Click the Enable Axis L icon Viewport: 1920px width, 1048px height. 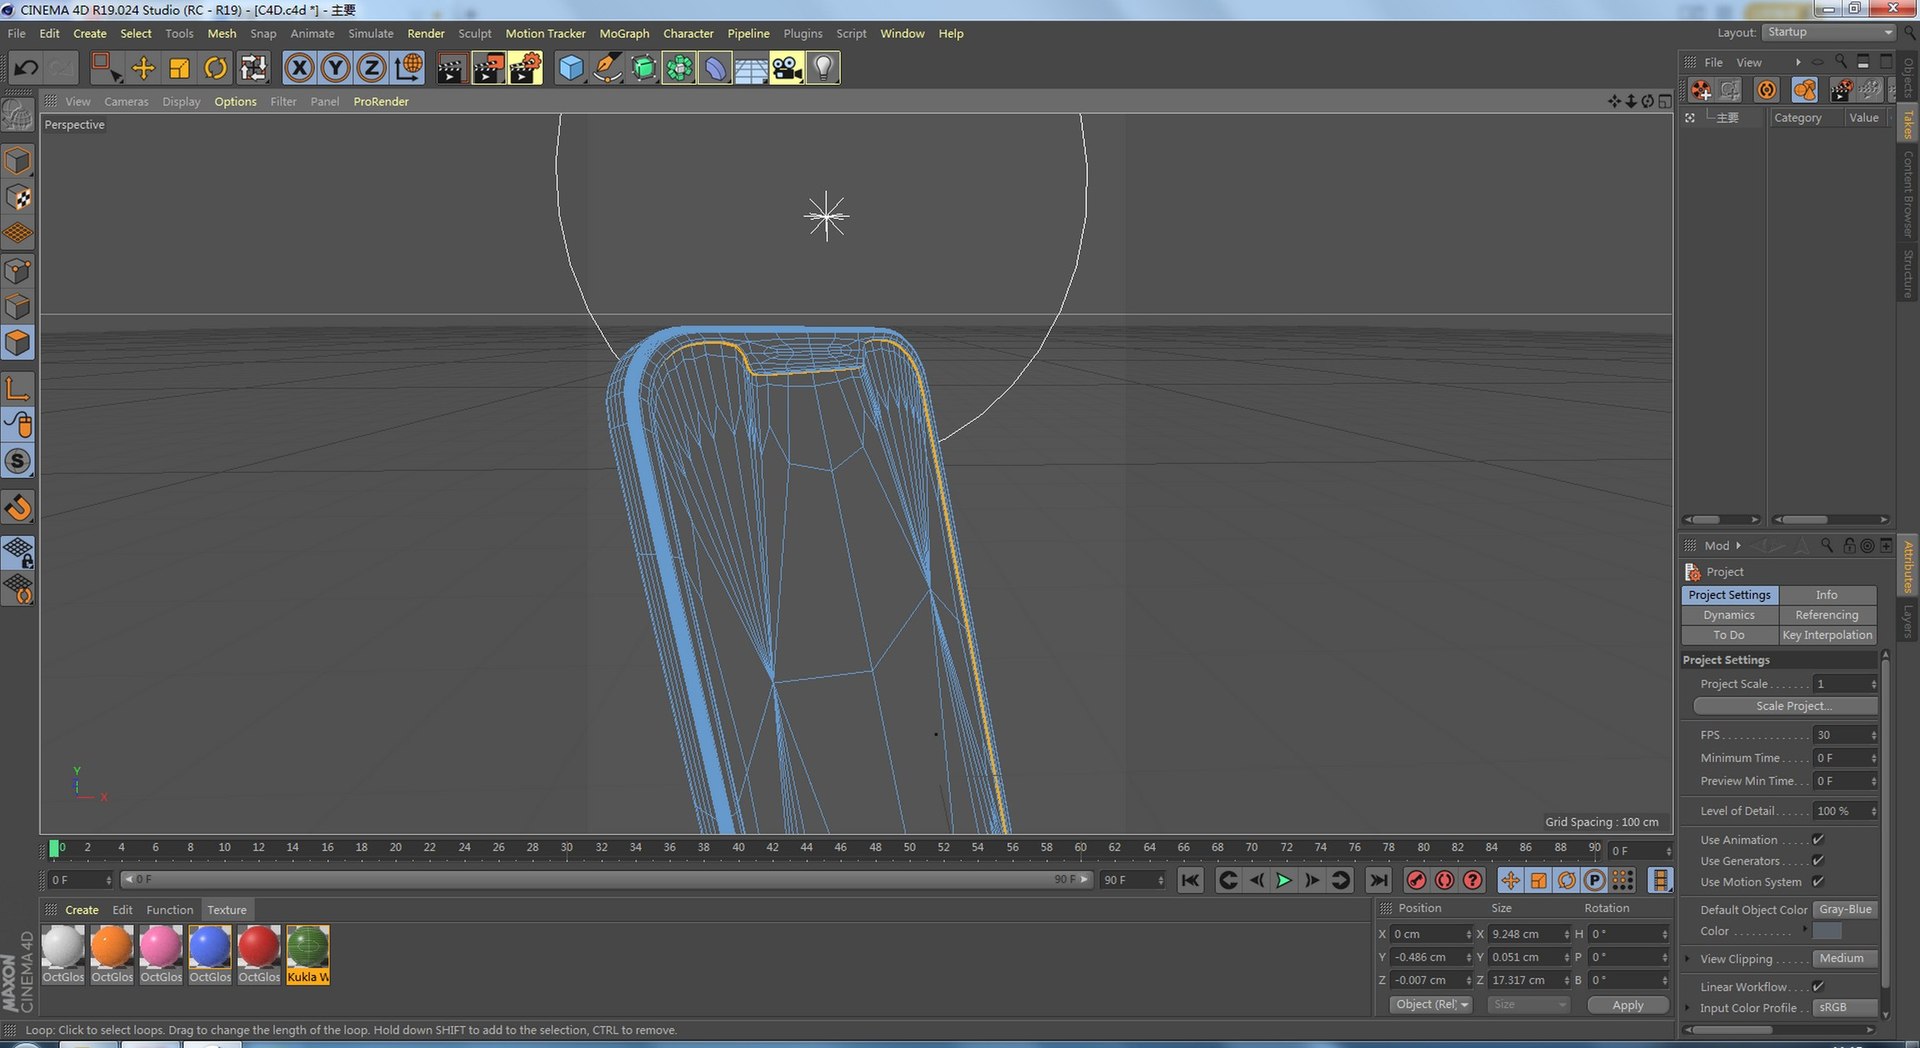coord(18,388)
